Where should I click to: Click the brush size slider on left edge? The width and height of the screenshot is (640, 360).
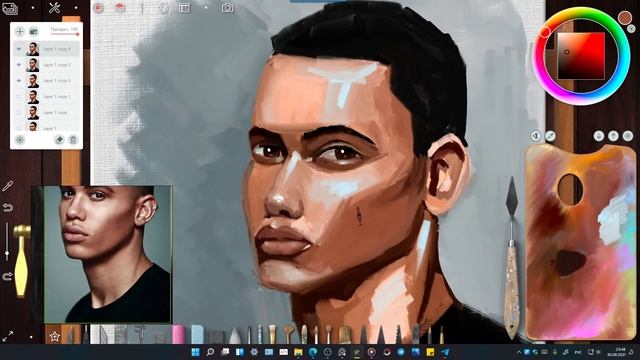pos(7,242)
